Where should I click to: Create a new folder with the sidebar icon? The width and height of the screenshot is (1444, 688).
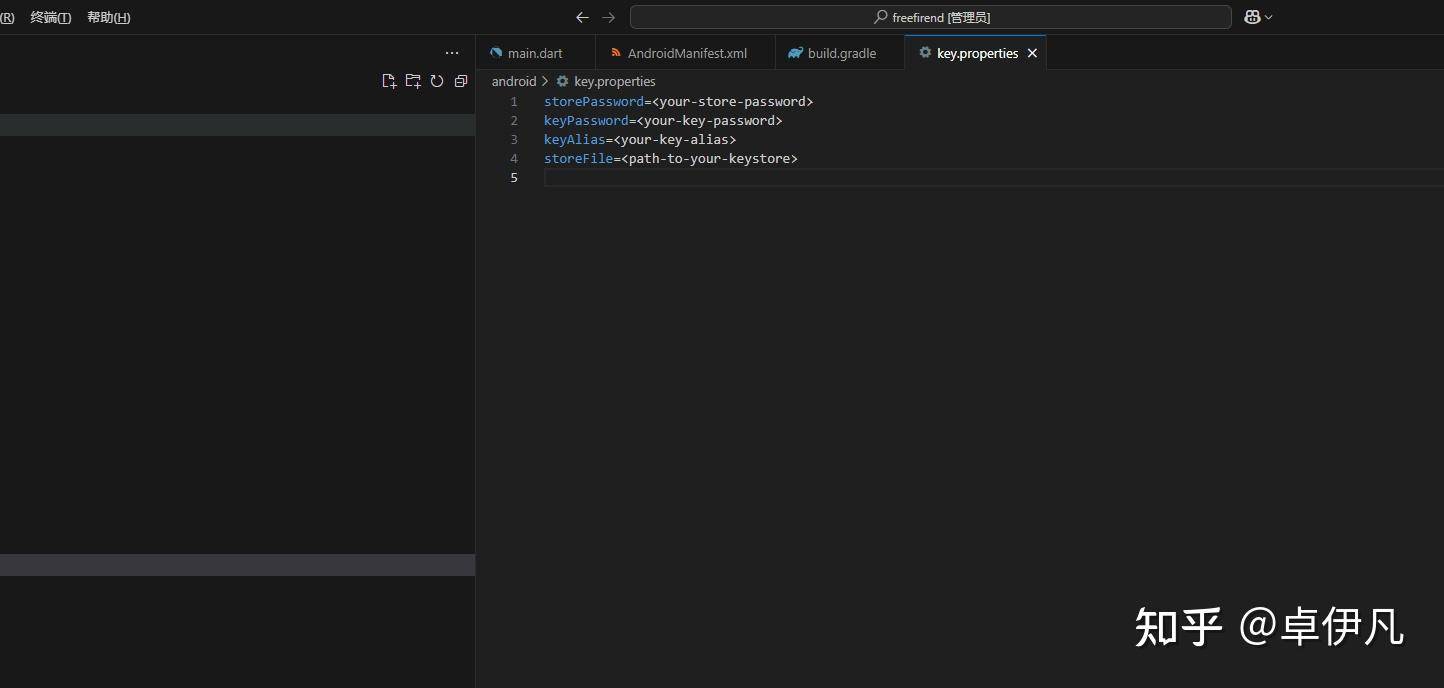click(x=413, y=81)
